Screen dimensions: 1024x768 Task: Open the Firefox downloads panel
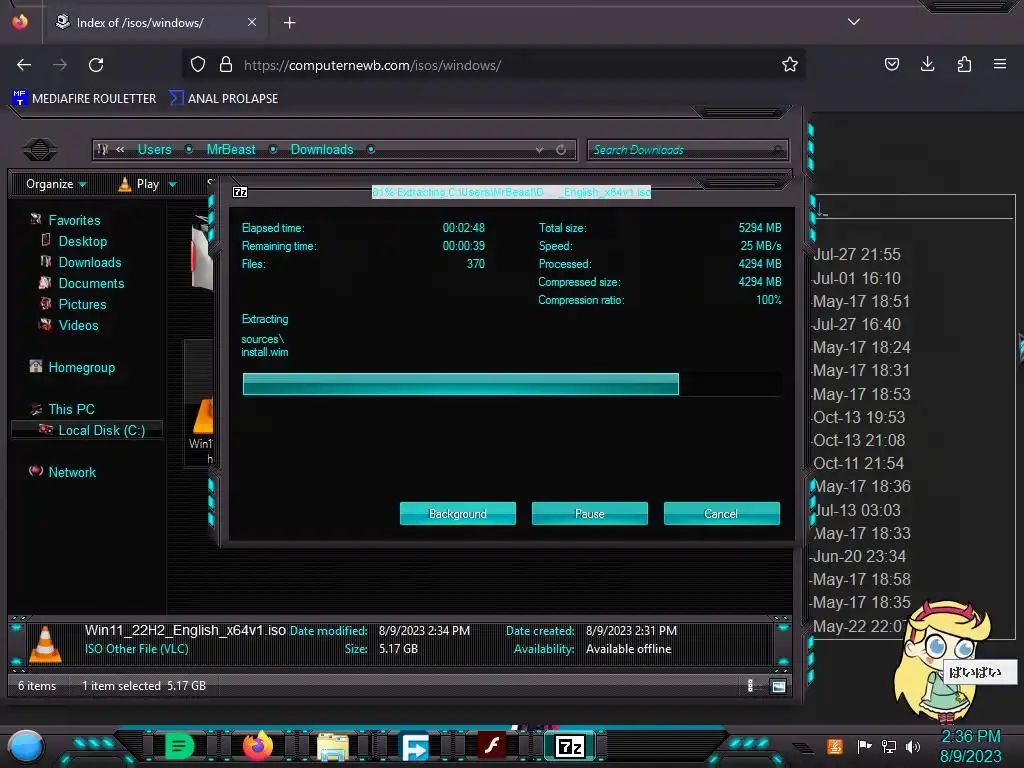pos(927,64)
